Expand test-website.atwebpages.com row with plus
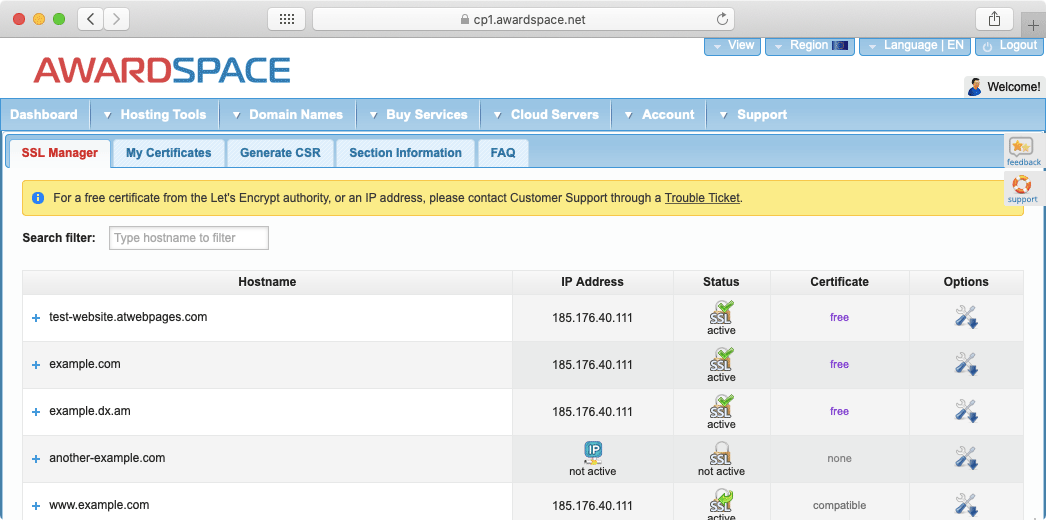The image size is (1046, 520). [36, 318]
